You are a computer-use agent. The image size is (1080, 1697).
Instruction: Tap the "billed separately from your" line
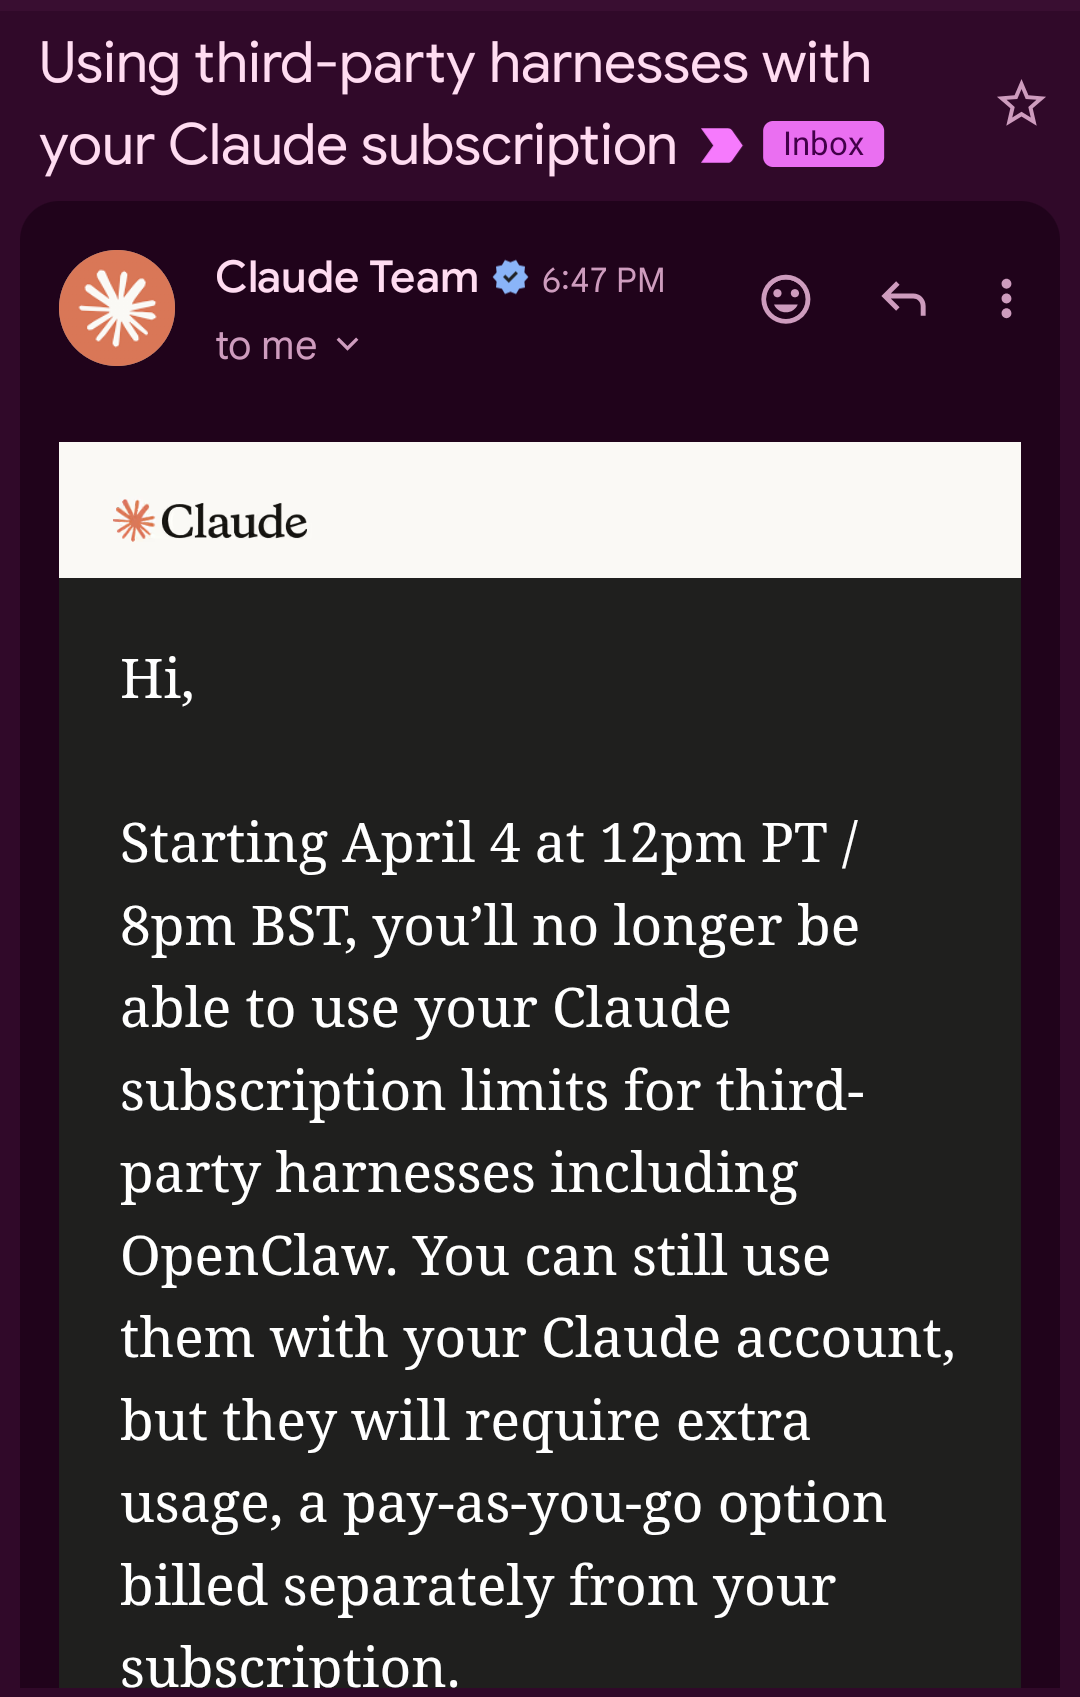(478, 1586)
